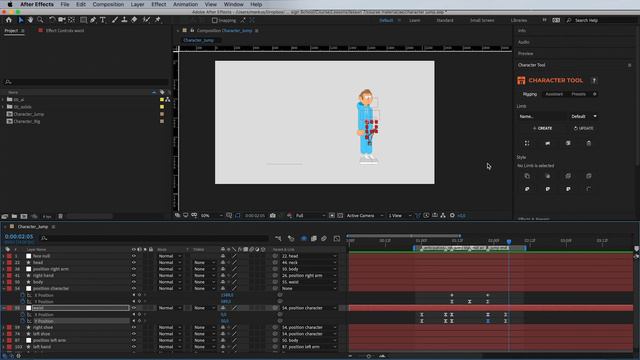
Task: Hide the body layer
Action: [133, 282]
